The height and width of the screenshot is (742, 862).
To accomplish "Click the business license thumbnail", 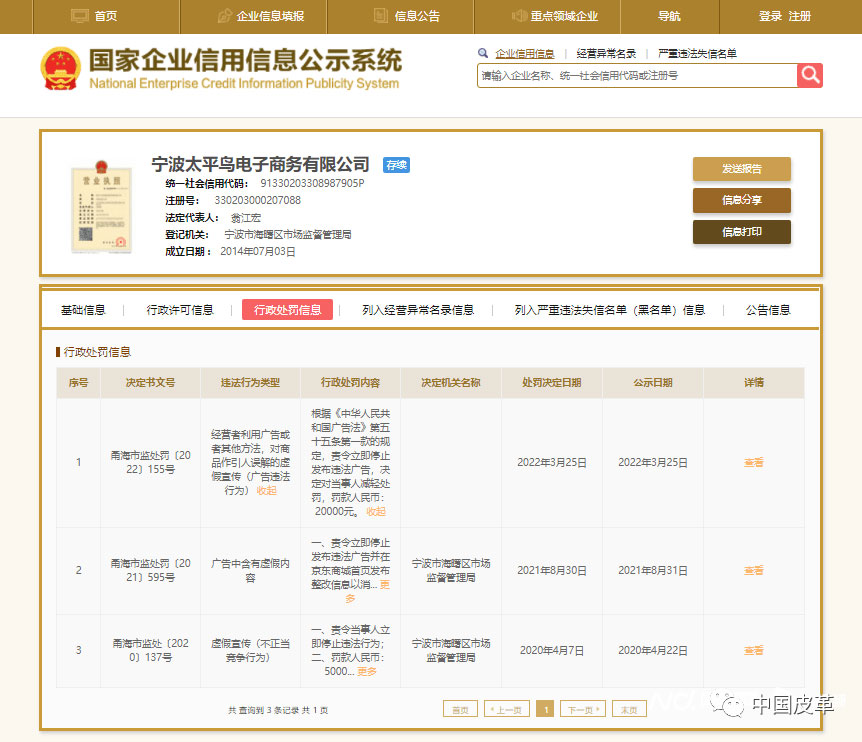I will 102,207.
